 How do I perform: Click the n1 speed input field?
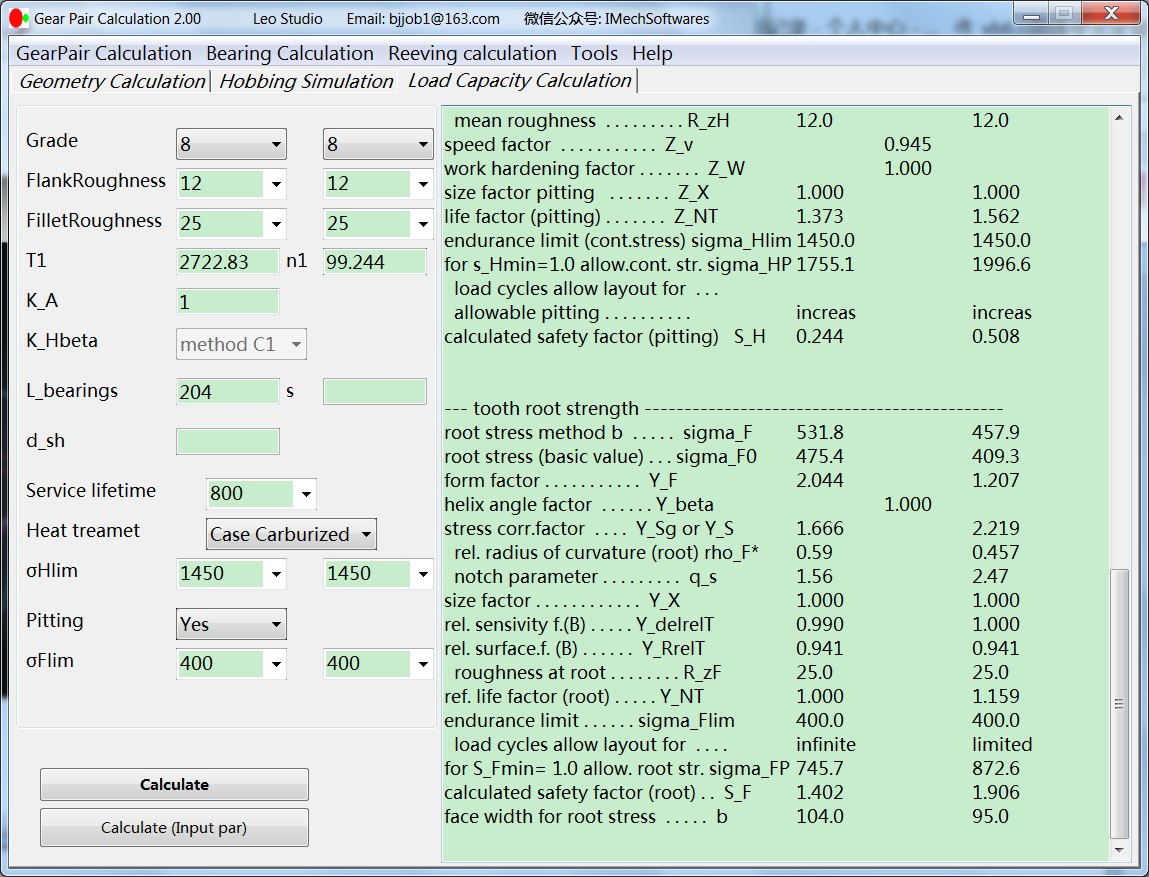click(x=374, y=262)
